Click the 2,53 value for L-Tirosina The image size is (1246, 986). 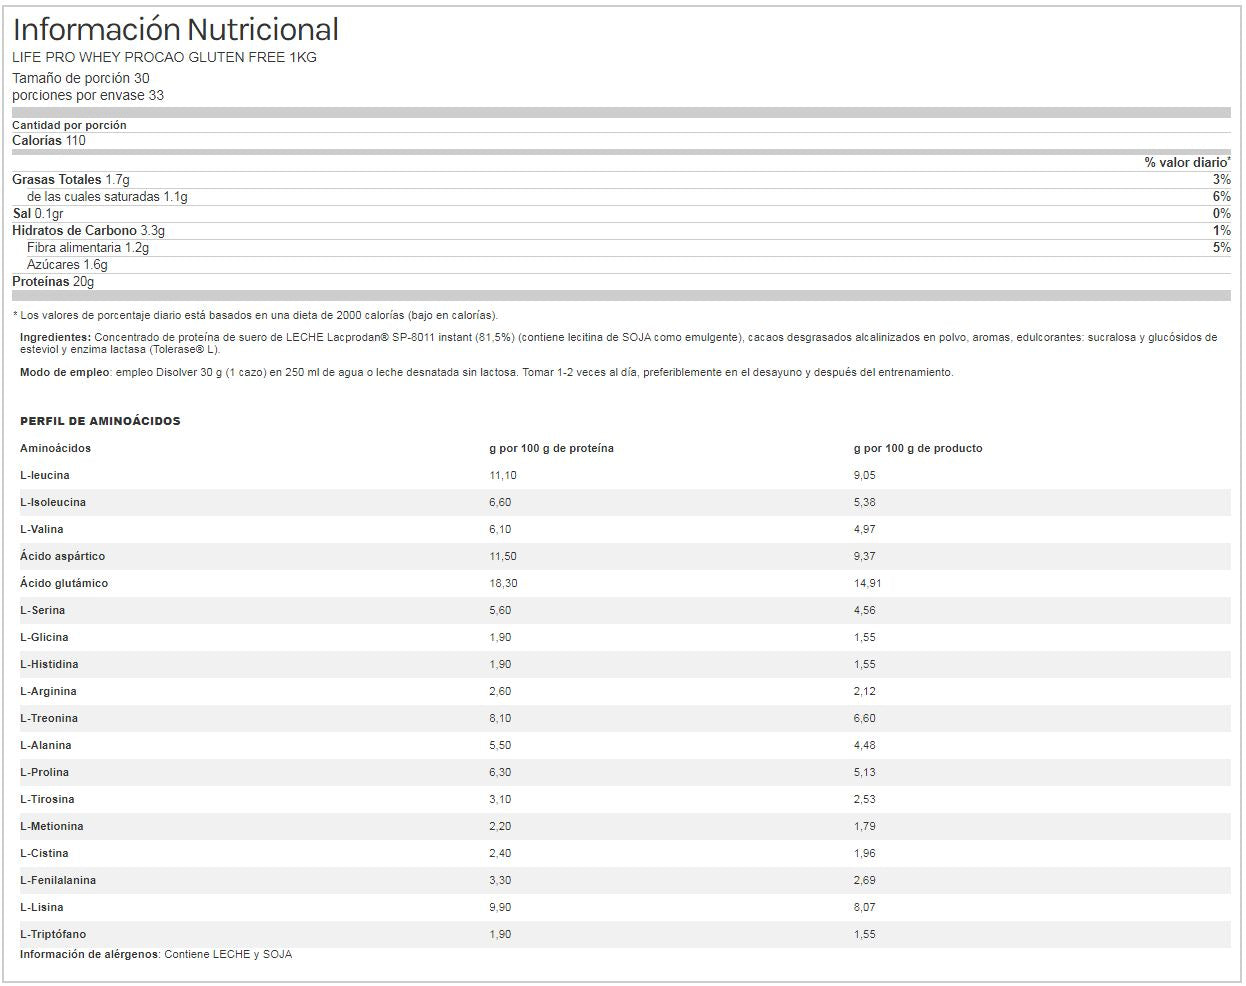click(x=865, y=799)
